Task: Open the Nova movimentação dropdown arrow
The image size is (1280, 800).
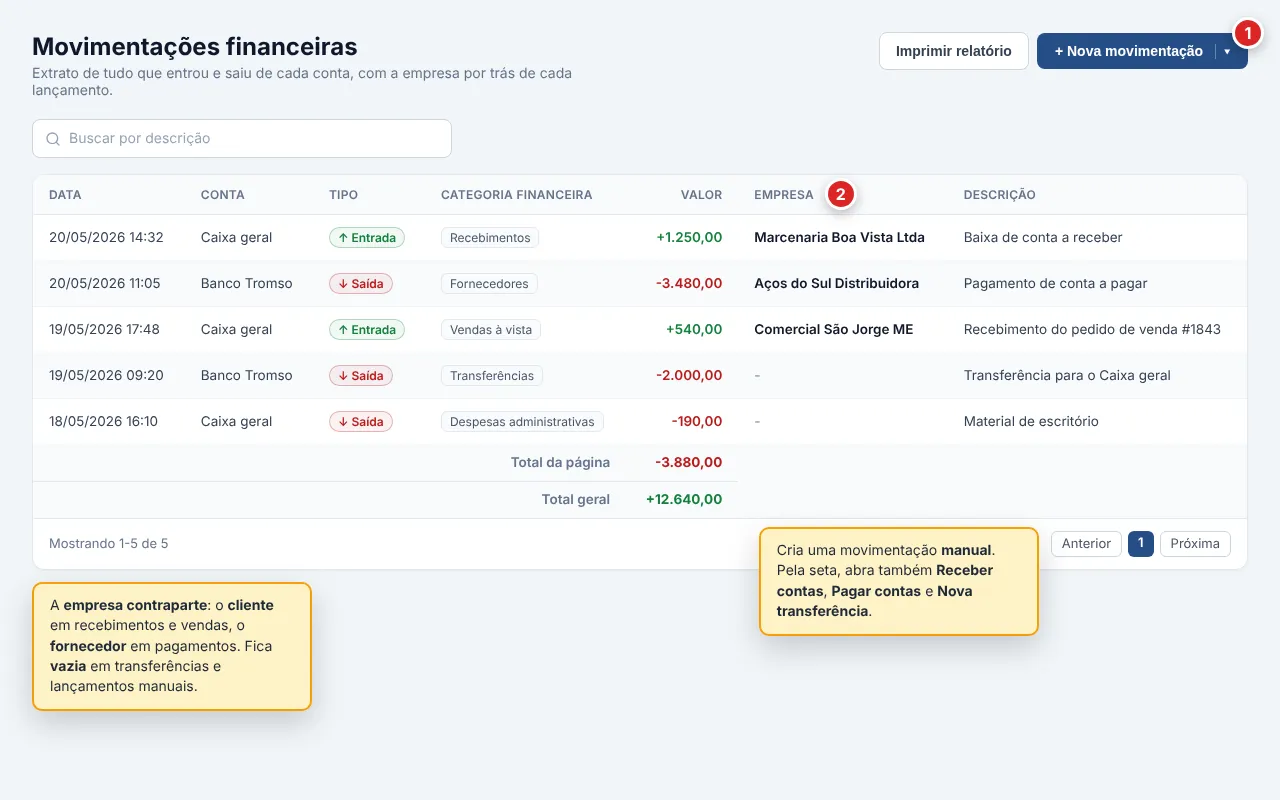Action: tap(1227, 51)
